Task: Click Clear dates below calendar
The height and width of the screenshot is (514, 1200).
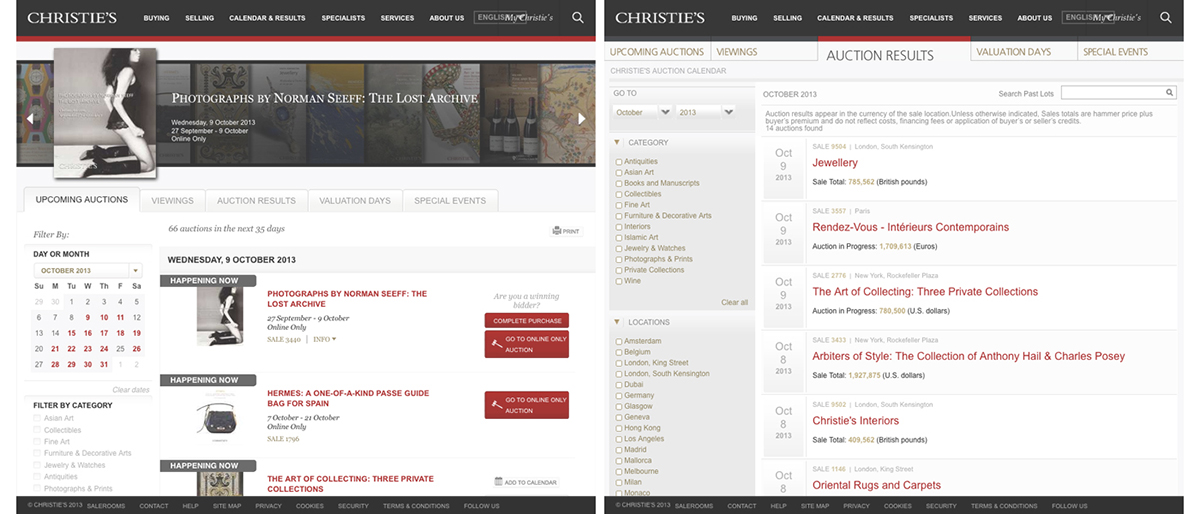Action: click(131, 390)
